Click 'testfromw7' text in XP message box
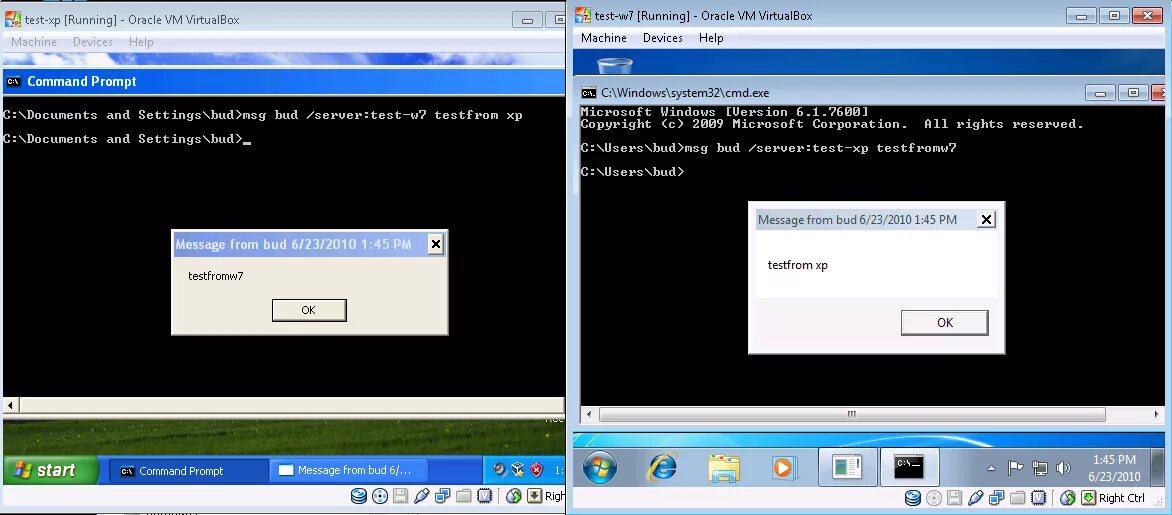The image size is (1172, 515). 216,276
